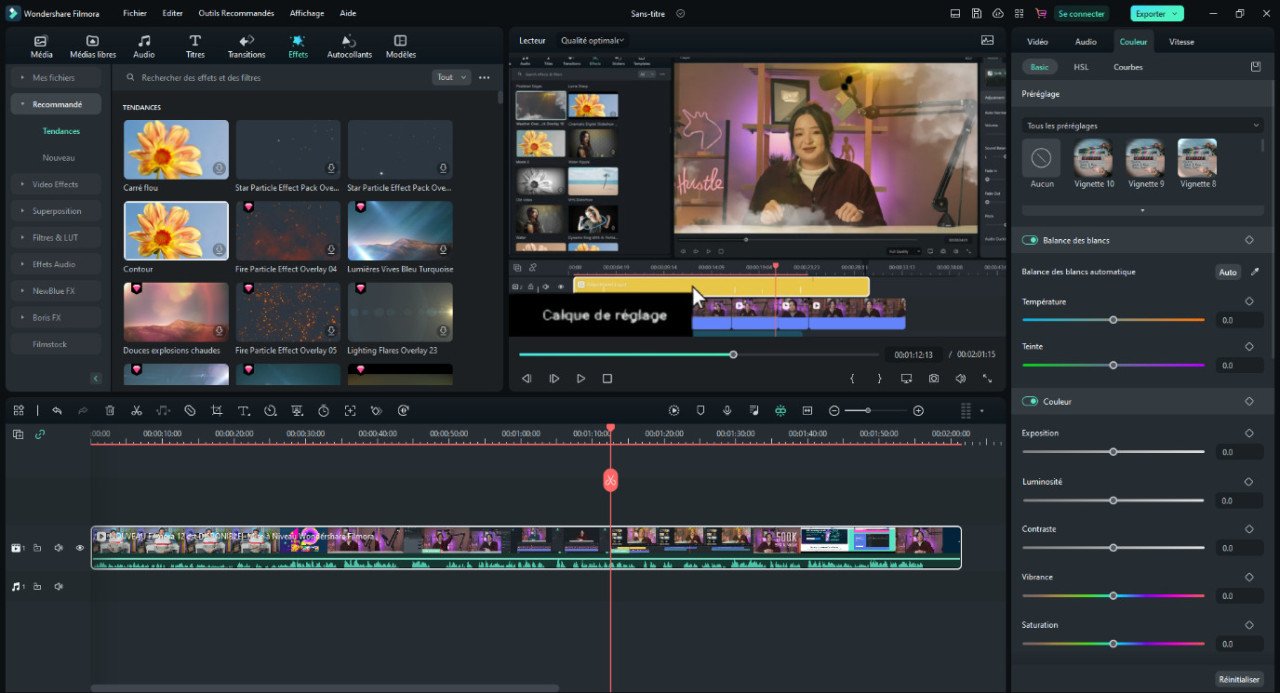Toggle visibility of the video track
1280x693 pixels.
coord(80,547)
